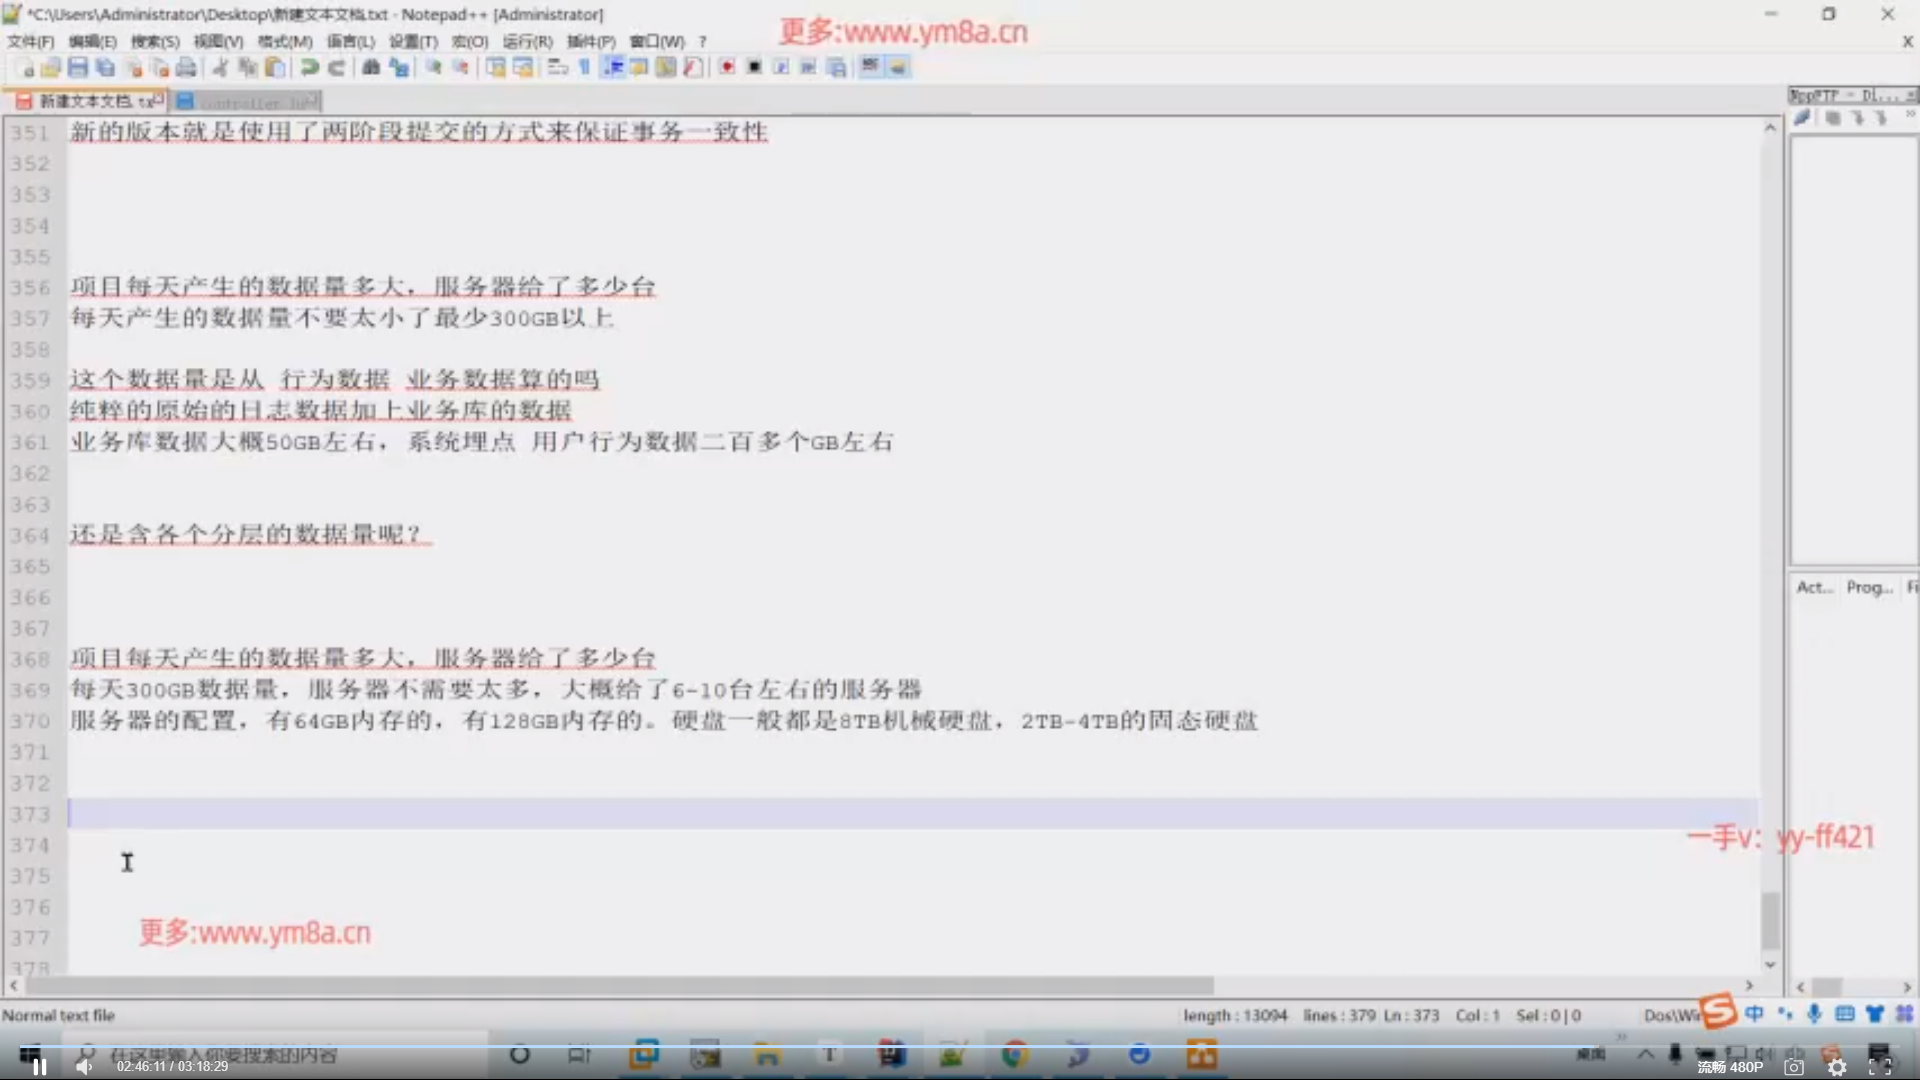Open Find with the binoculars icon
This screenshot has width=1920, height=1080.
pos(371,67)
